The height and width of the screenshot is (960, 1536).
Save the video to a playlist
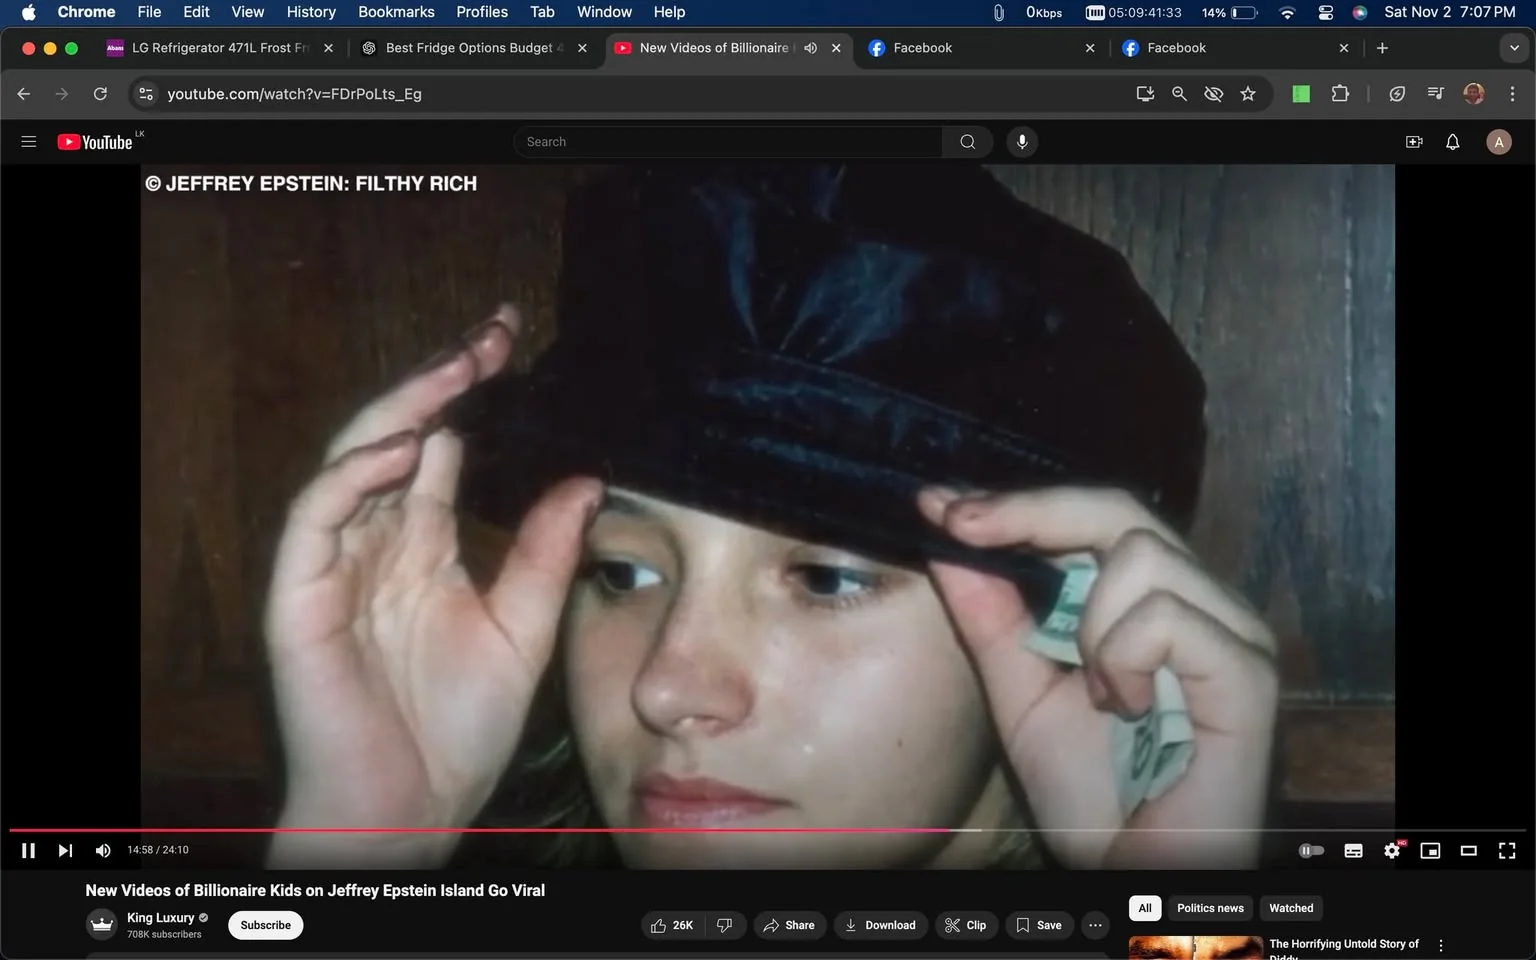1040,925
